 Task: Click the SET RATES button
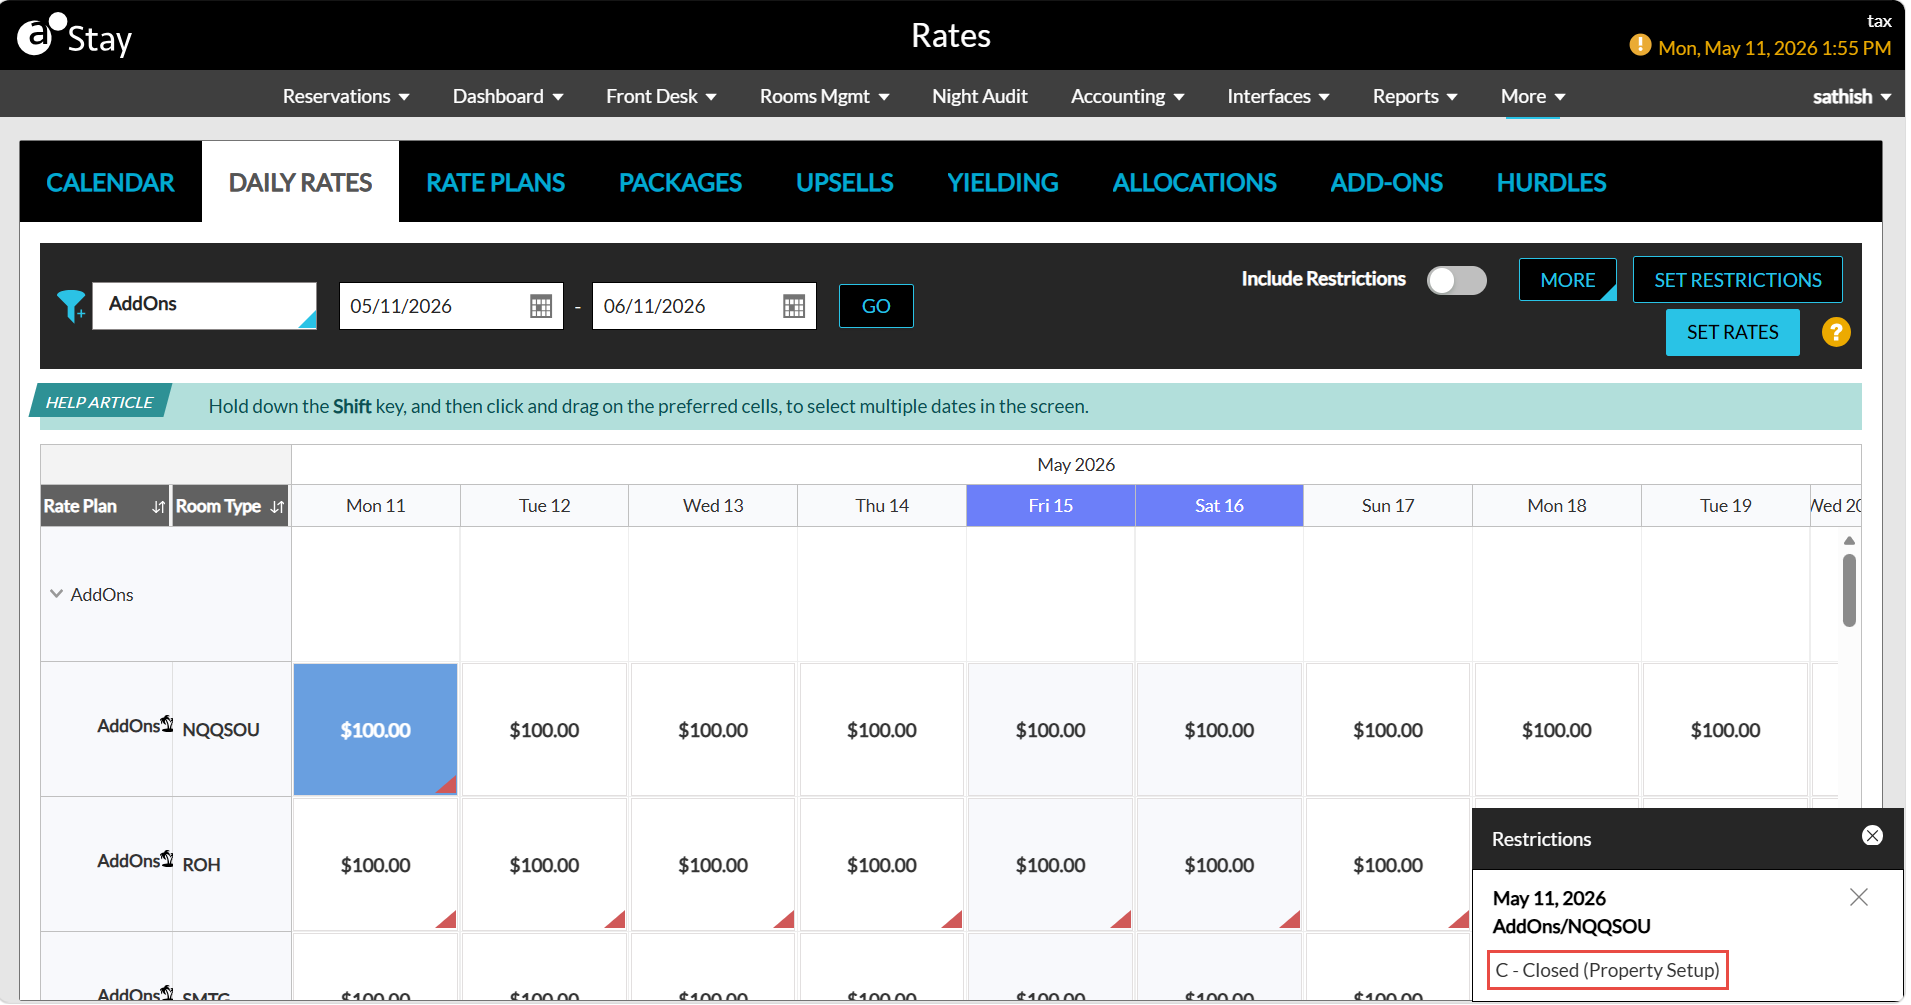(1733, 332)
